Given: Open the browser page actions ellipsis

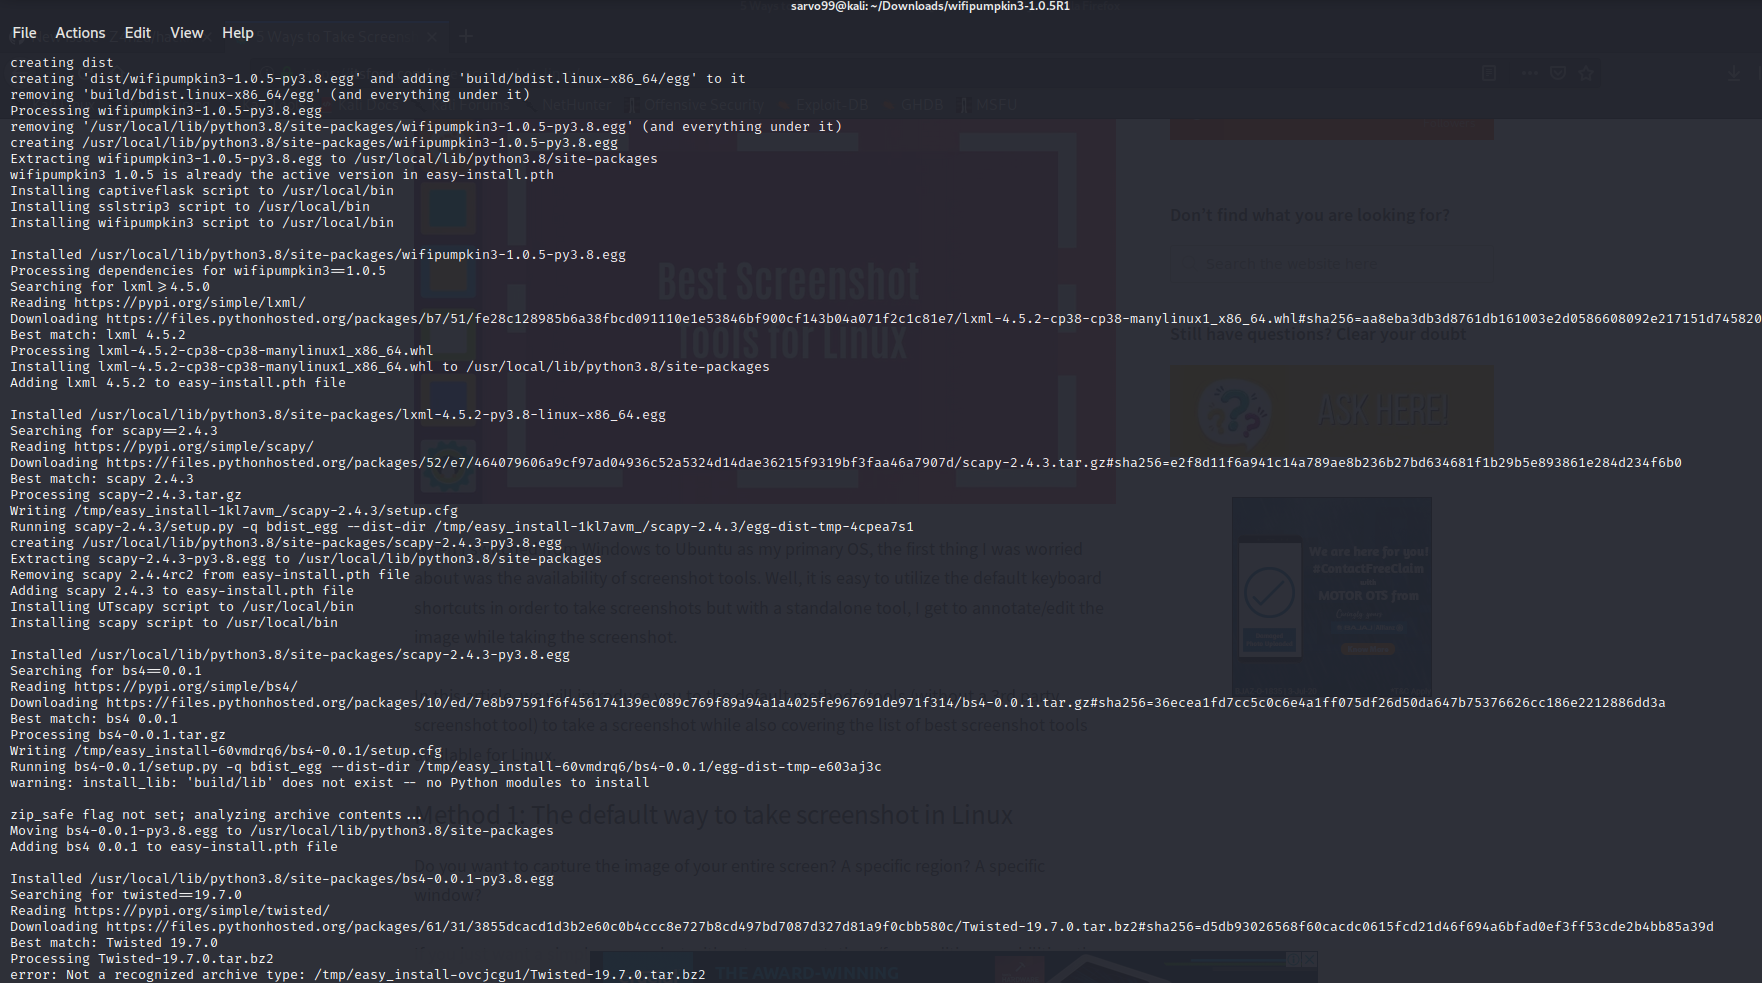Looking at the screenshot, I should tap(1530, 73).
